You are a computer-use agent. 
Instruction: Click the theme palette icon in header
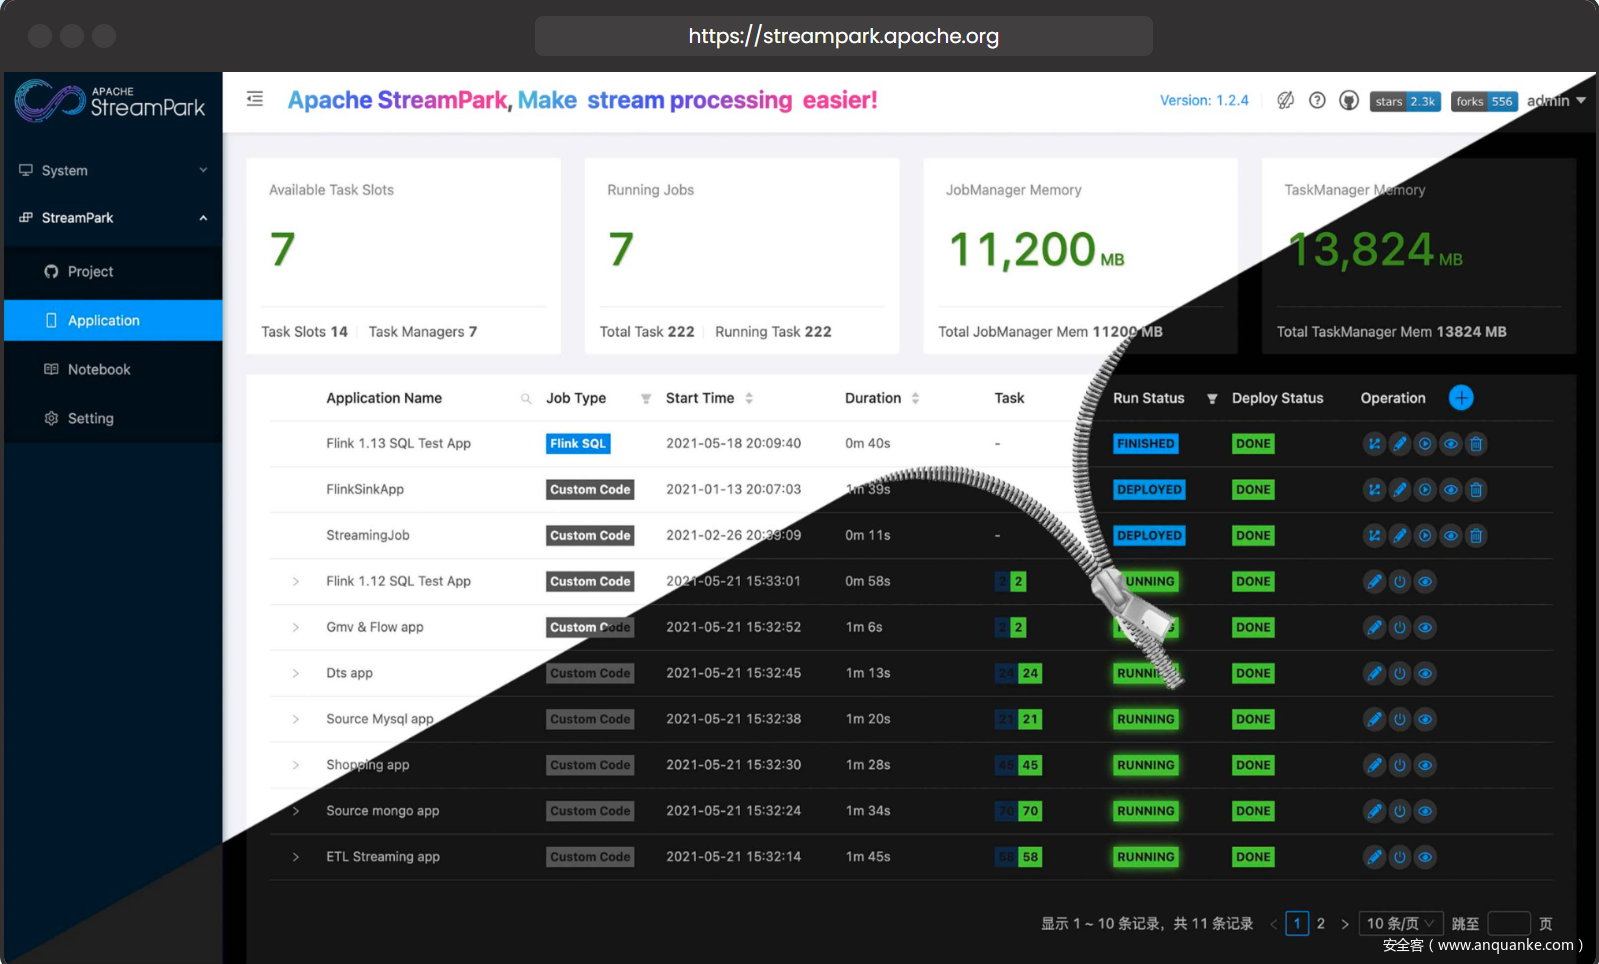[x=1285, y=100]
